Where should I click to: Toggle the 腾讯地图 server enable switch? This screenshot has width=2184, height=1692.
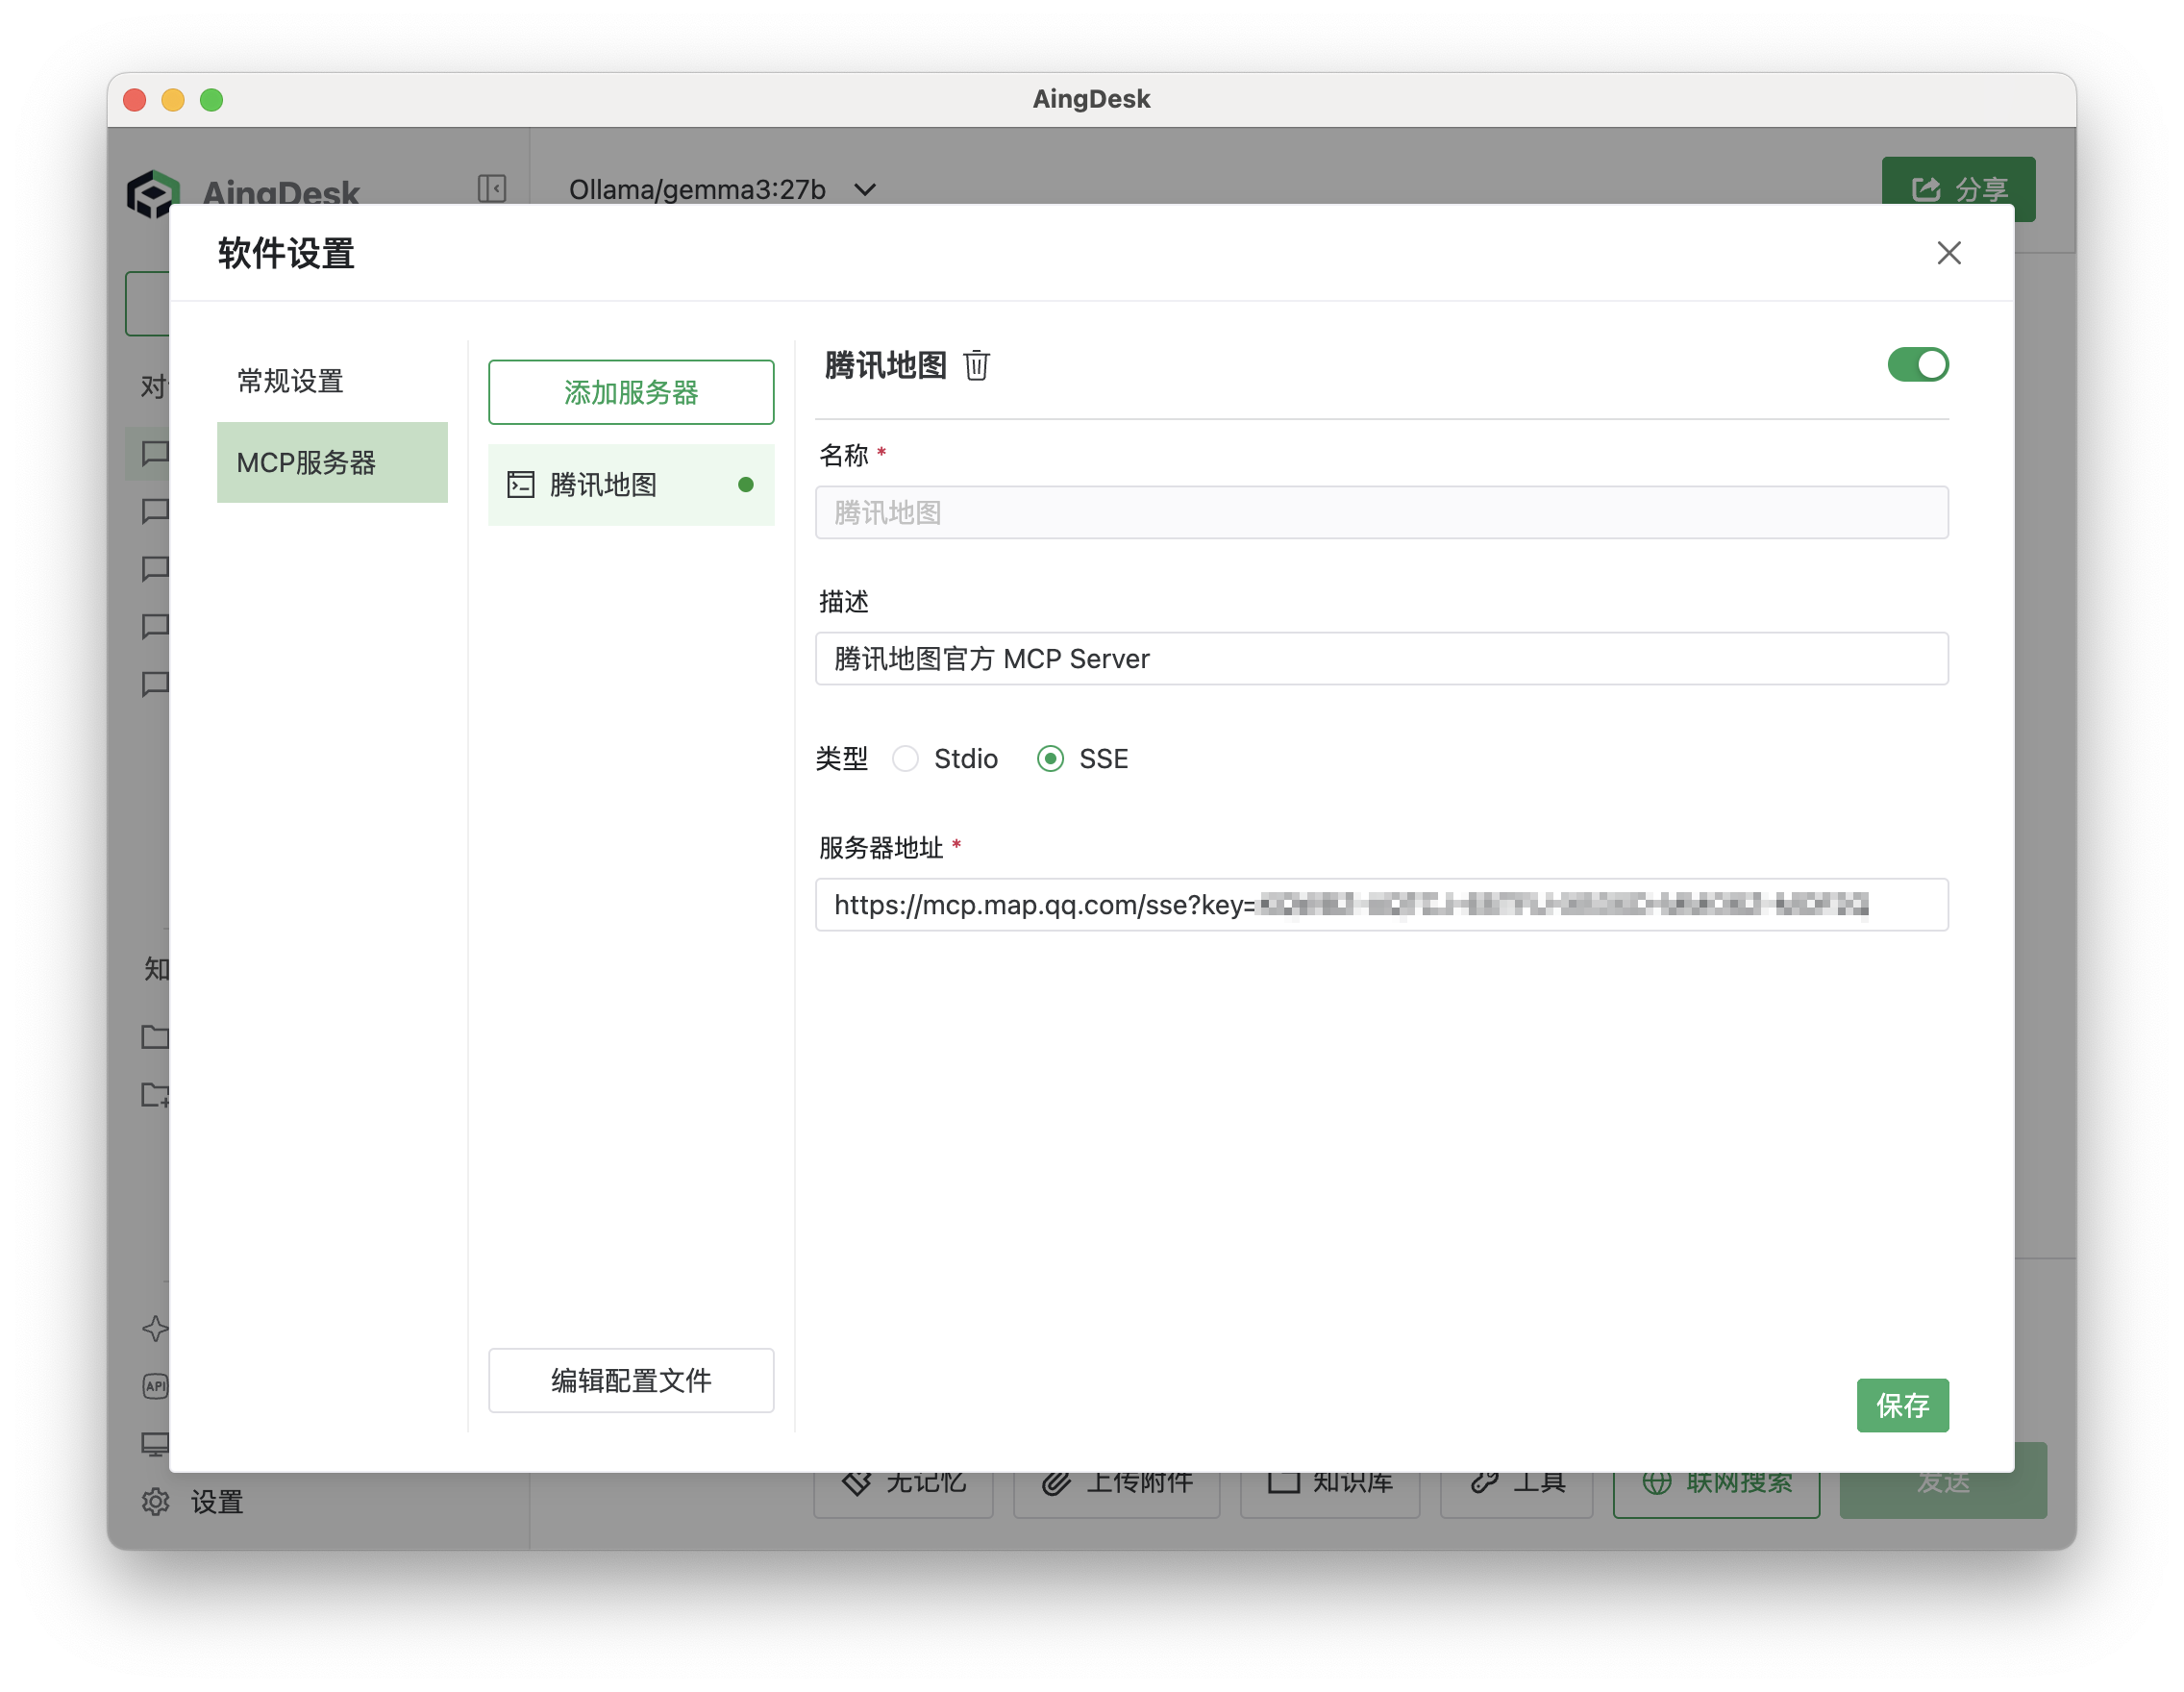[1917, 365]
